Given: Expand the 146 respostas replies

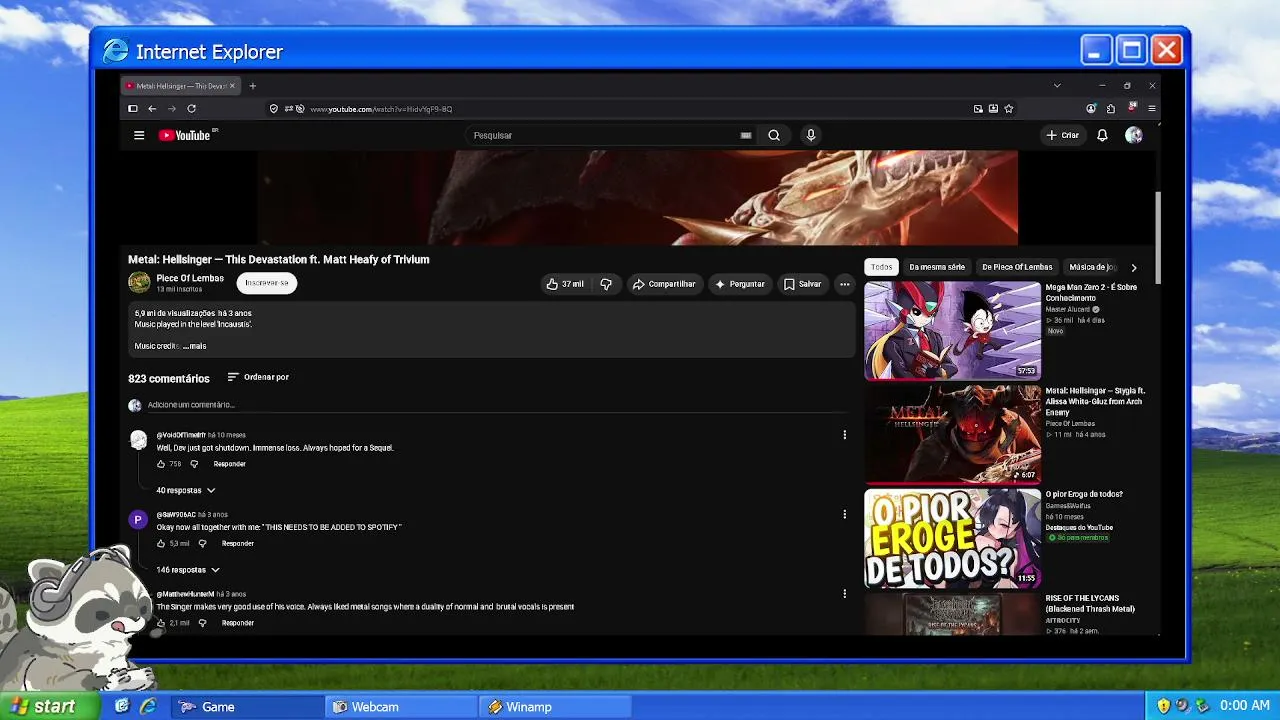Looking at the screenshot, I should click(187, 570).
